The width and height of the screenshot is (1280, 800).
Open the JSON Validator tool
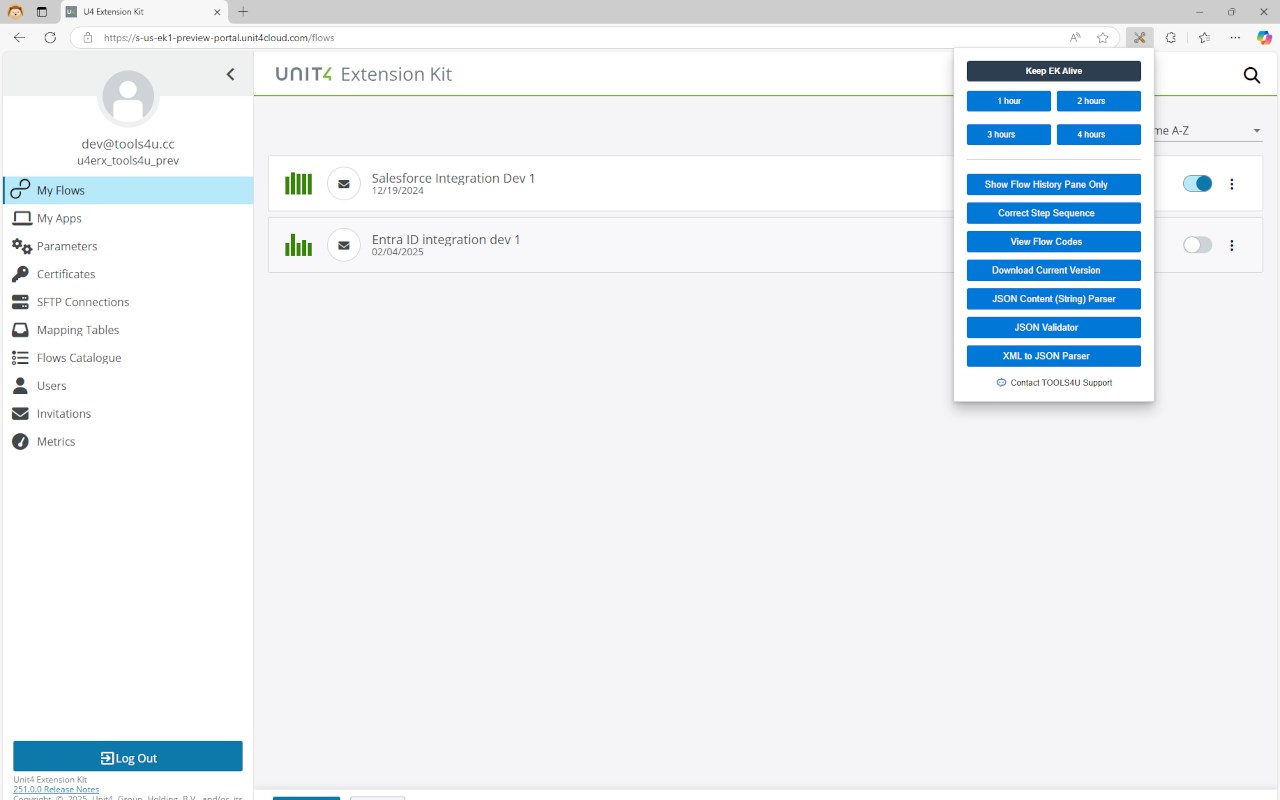[1054, 327]
